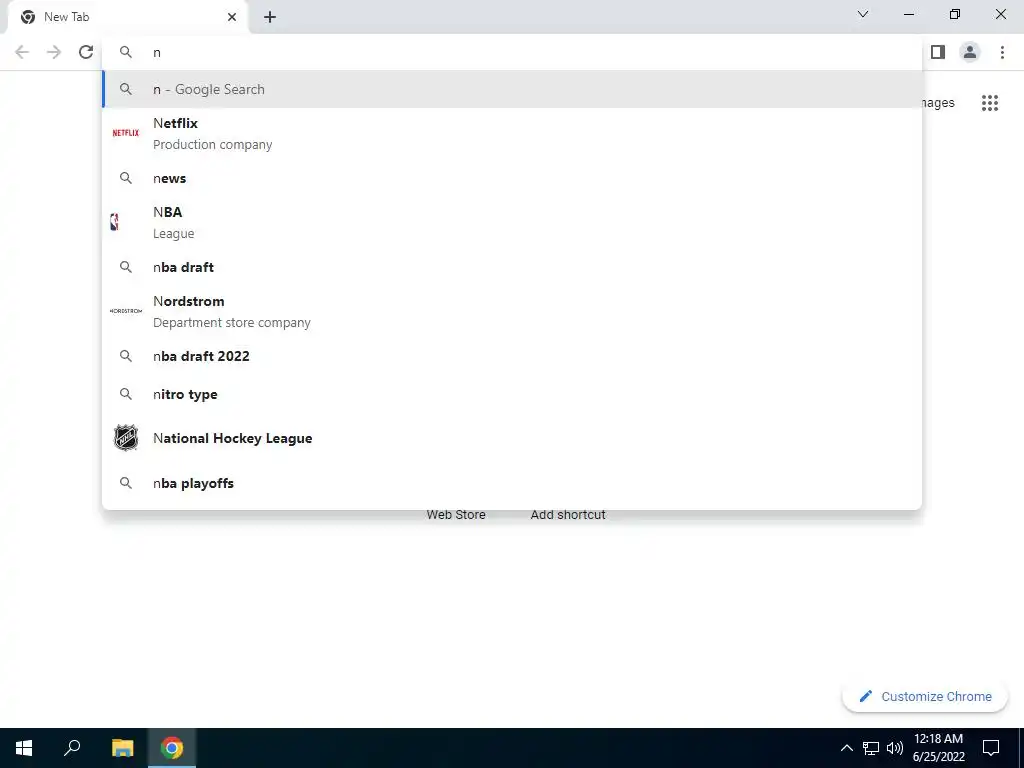Select the 'nitro type' suggestion
This screenshot has height=768, width=1024.
(x=512, y=394)
